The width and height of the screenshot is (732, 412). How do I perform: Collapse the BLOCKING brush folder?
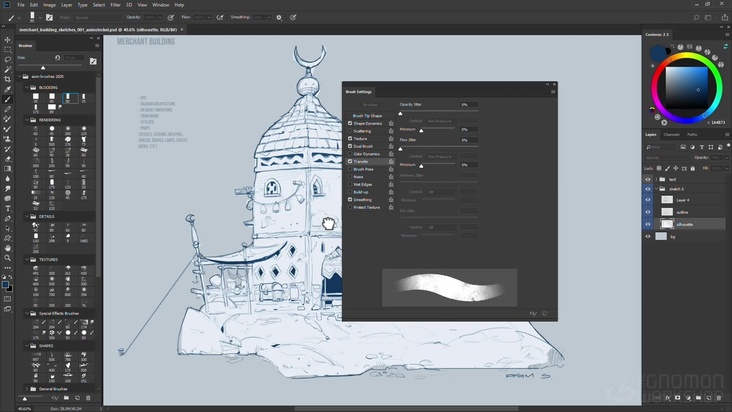tap(27, 87)
